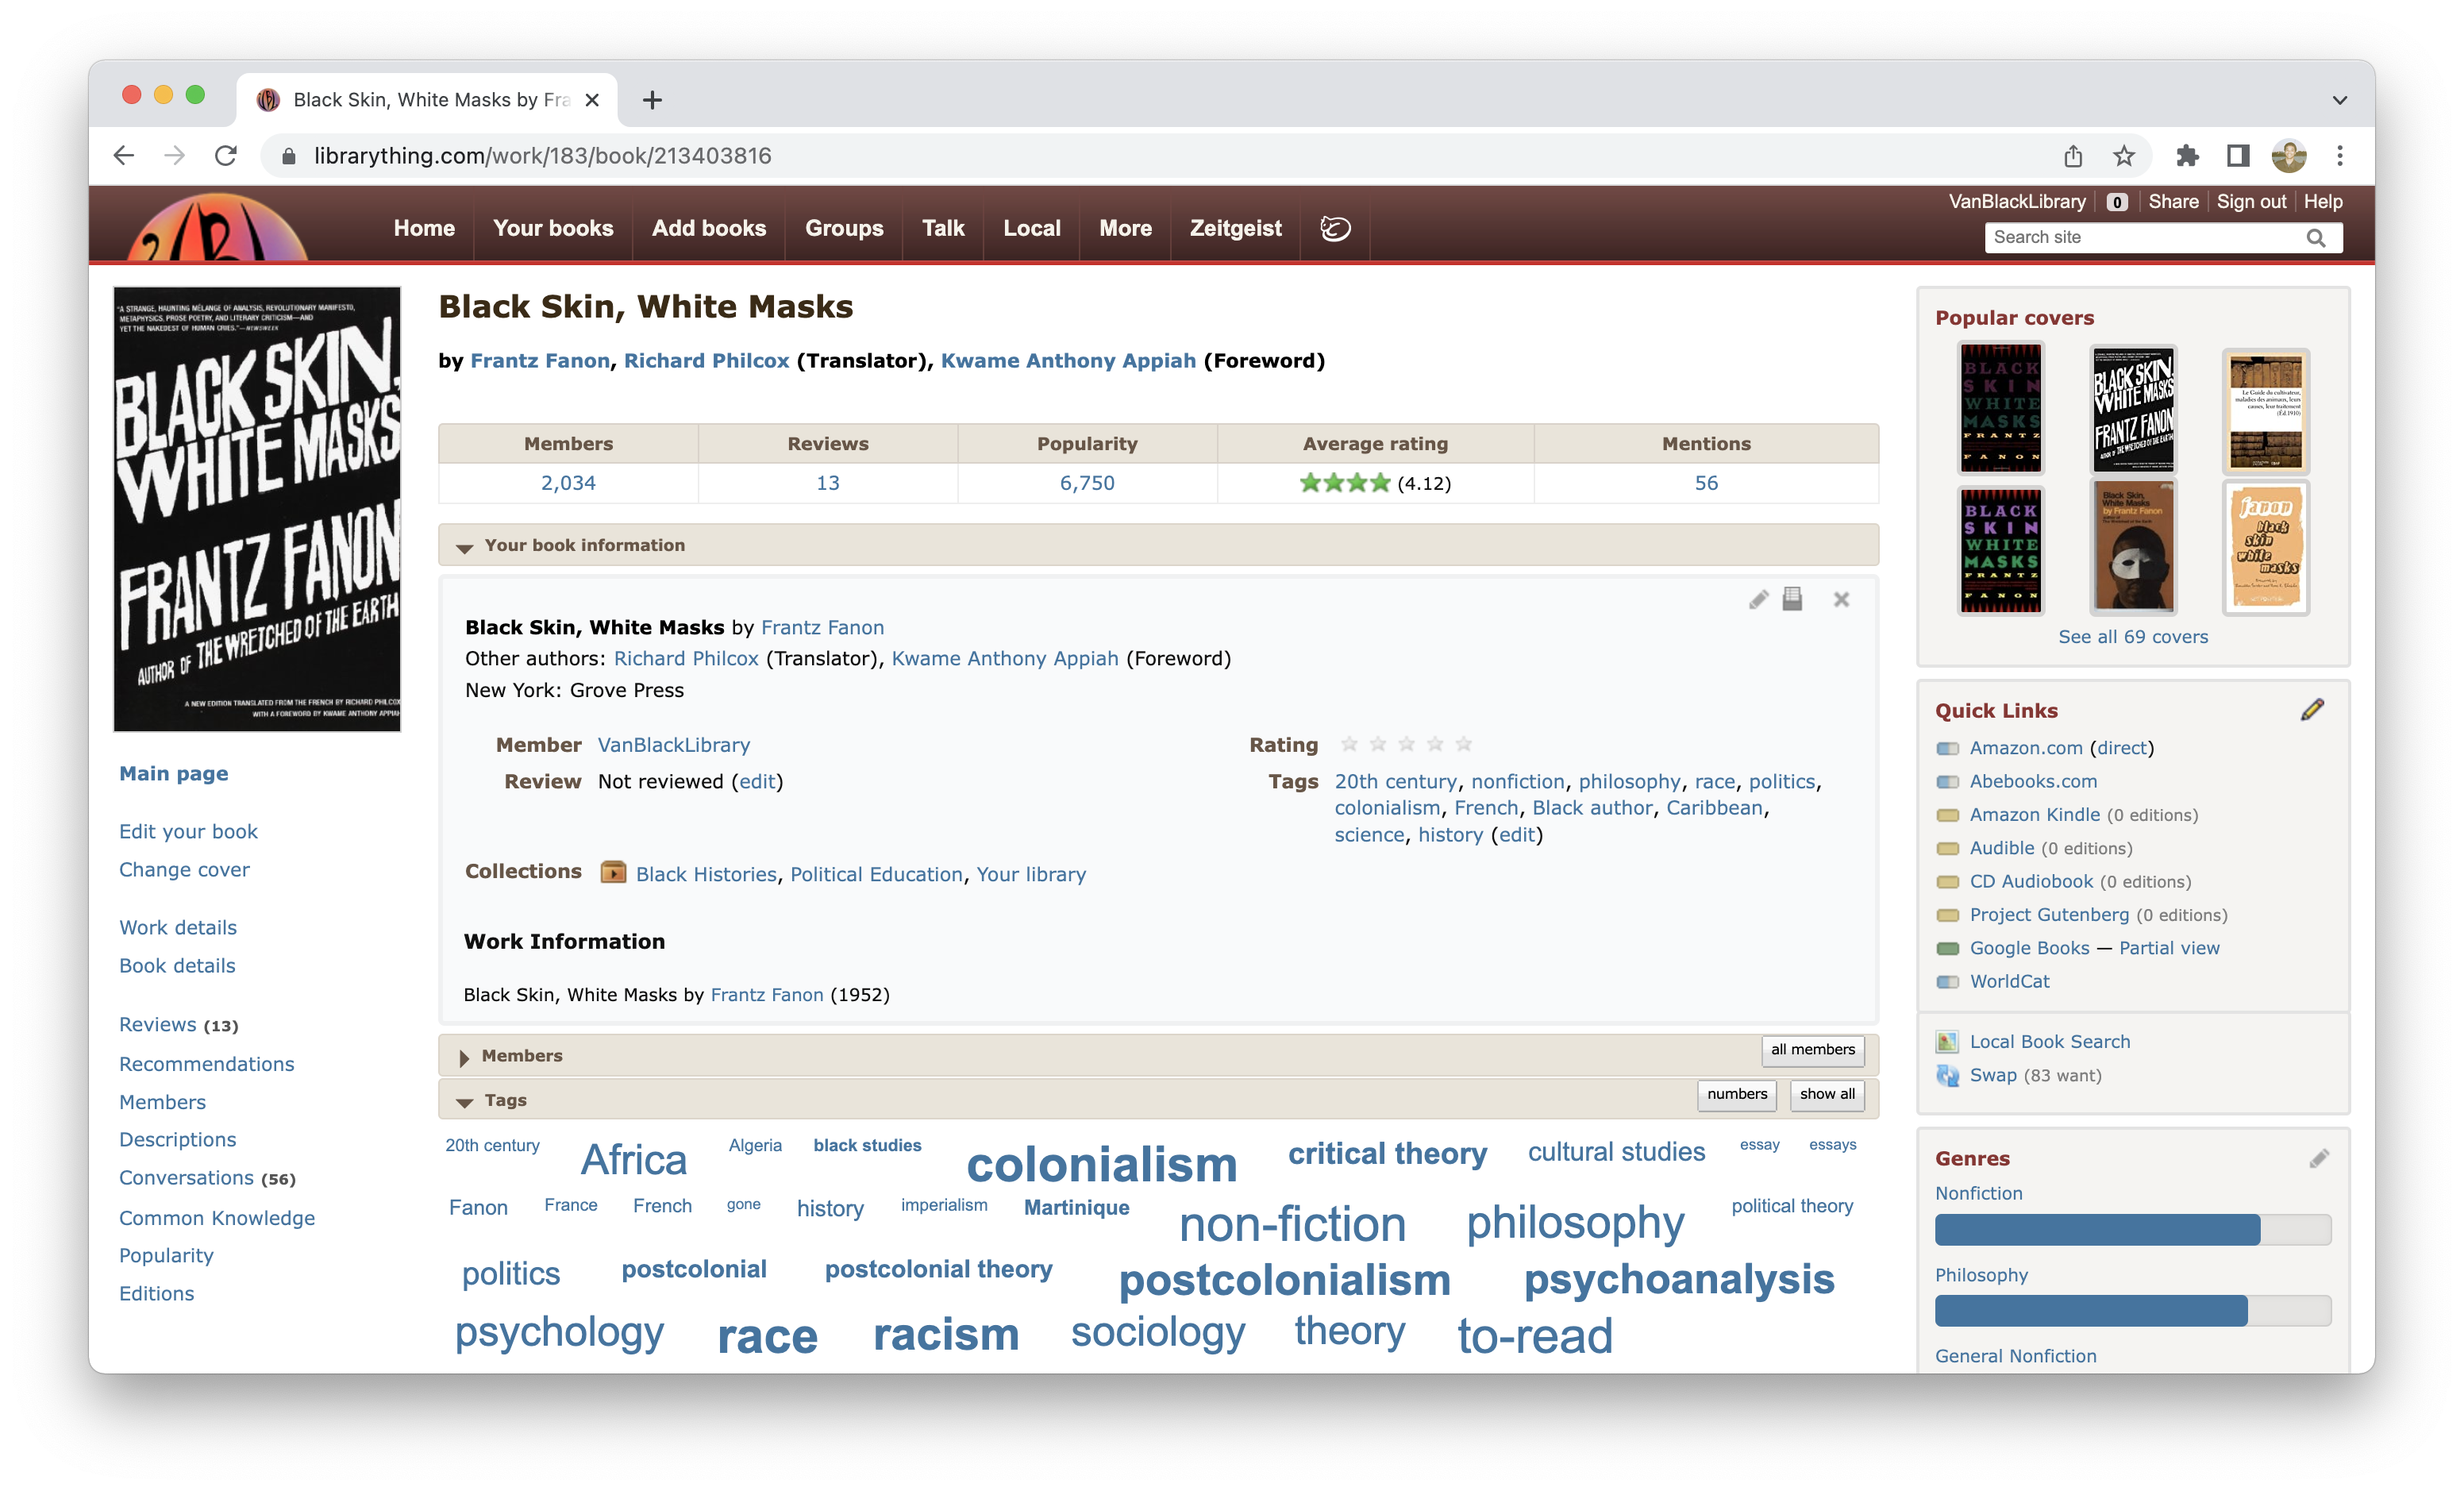
Task: Toggle tag numbers display
Action: pos(1736,1094)
